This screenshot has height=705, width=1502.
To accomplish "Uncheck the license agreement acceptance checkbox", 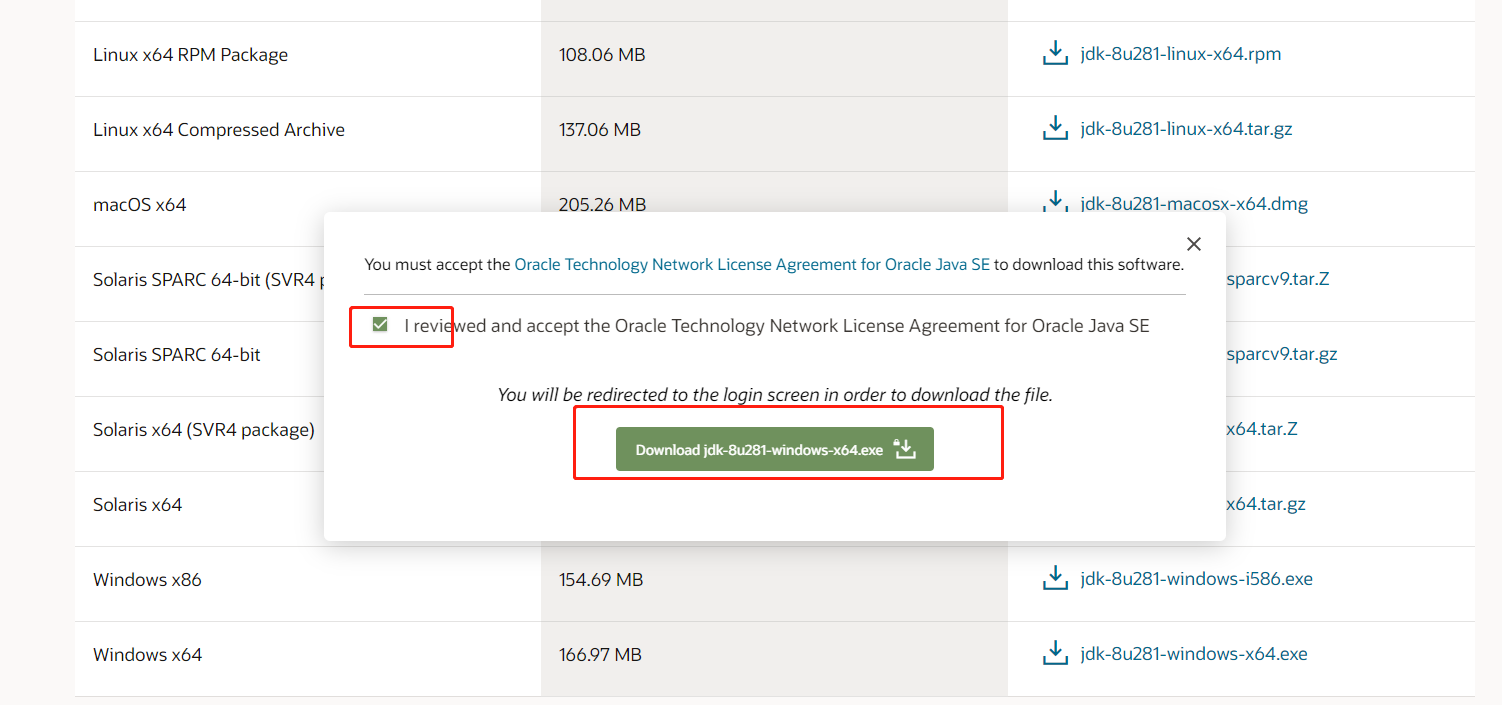I will [x=380, y=325].
